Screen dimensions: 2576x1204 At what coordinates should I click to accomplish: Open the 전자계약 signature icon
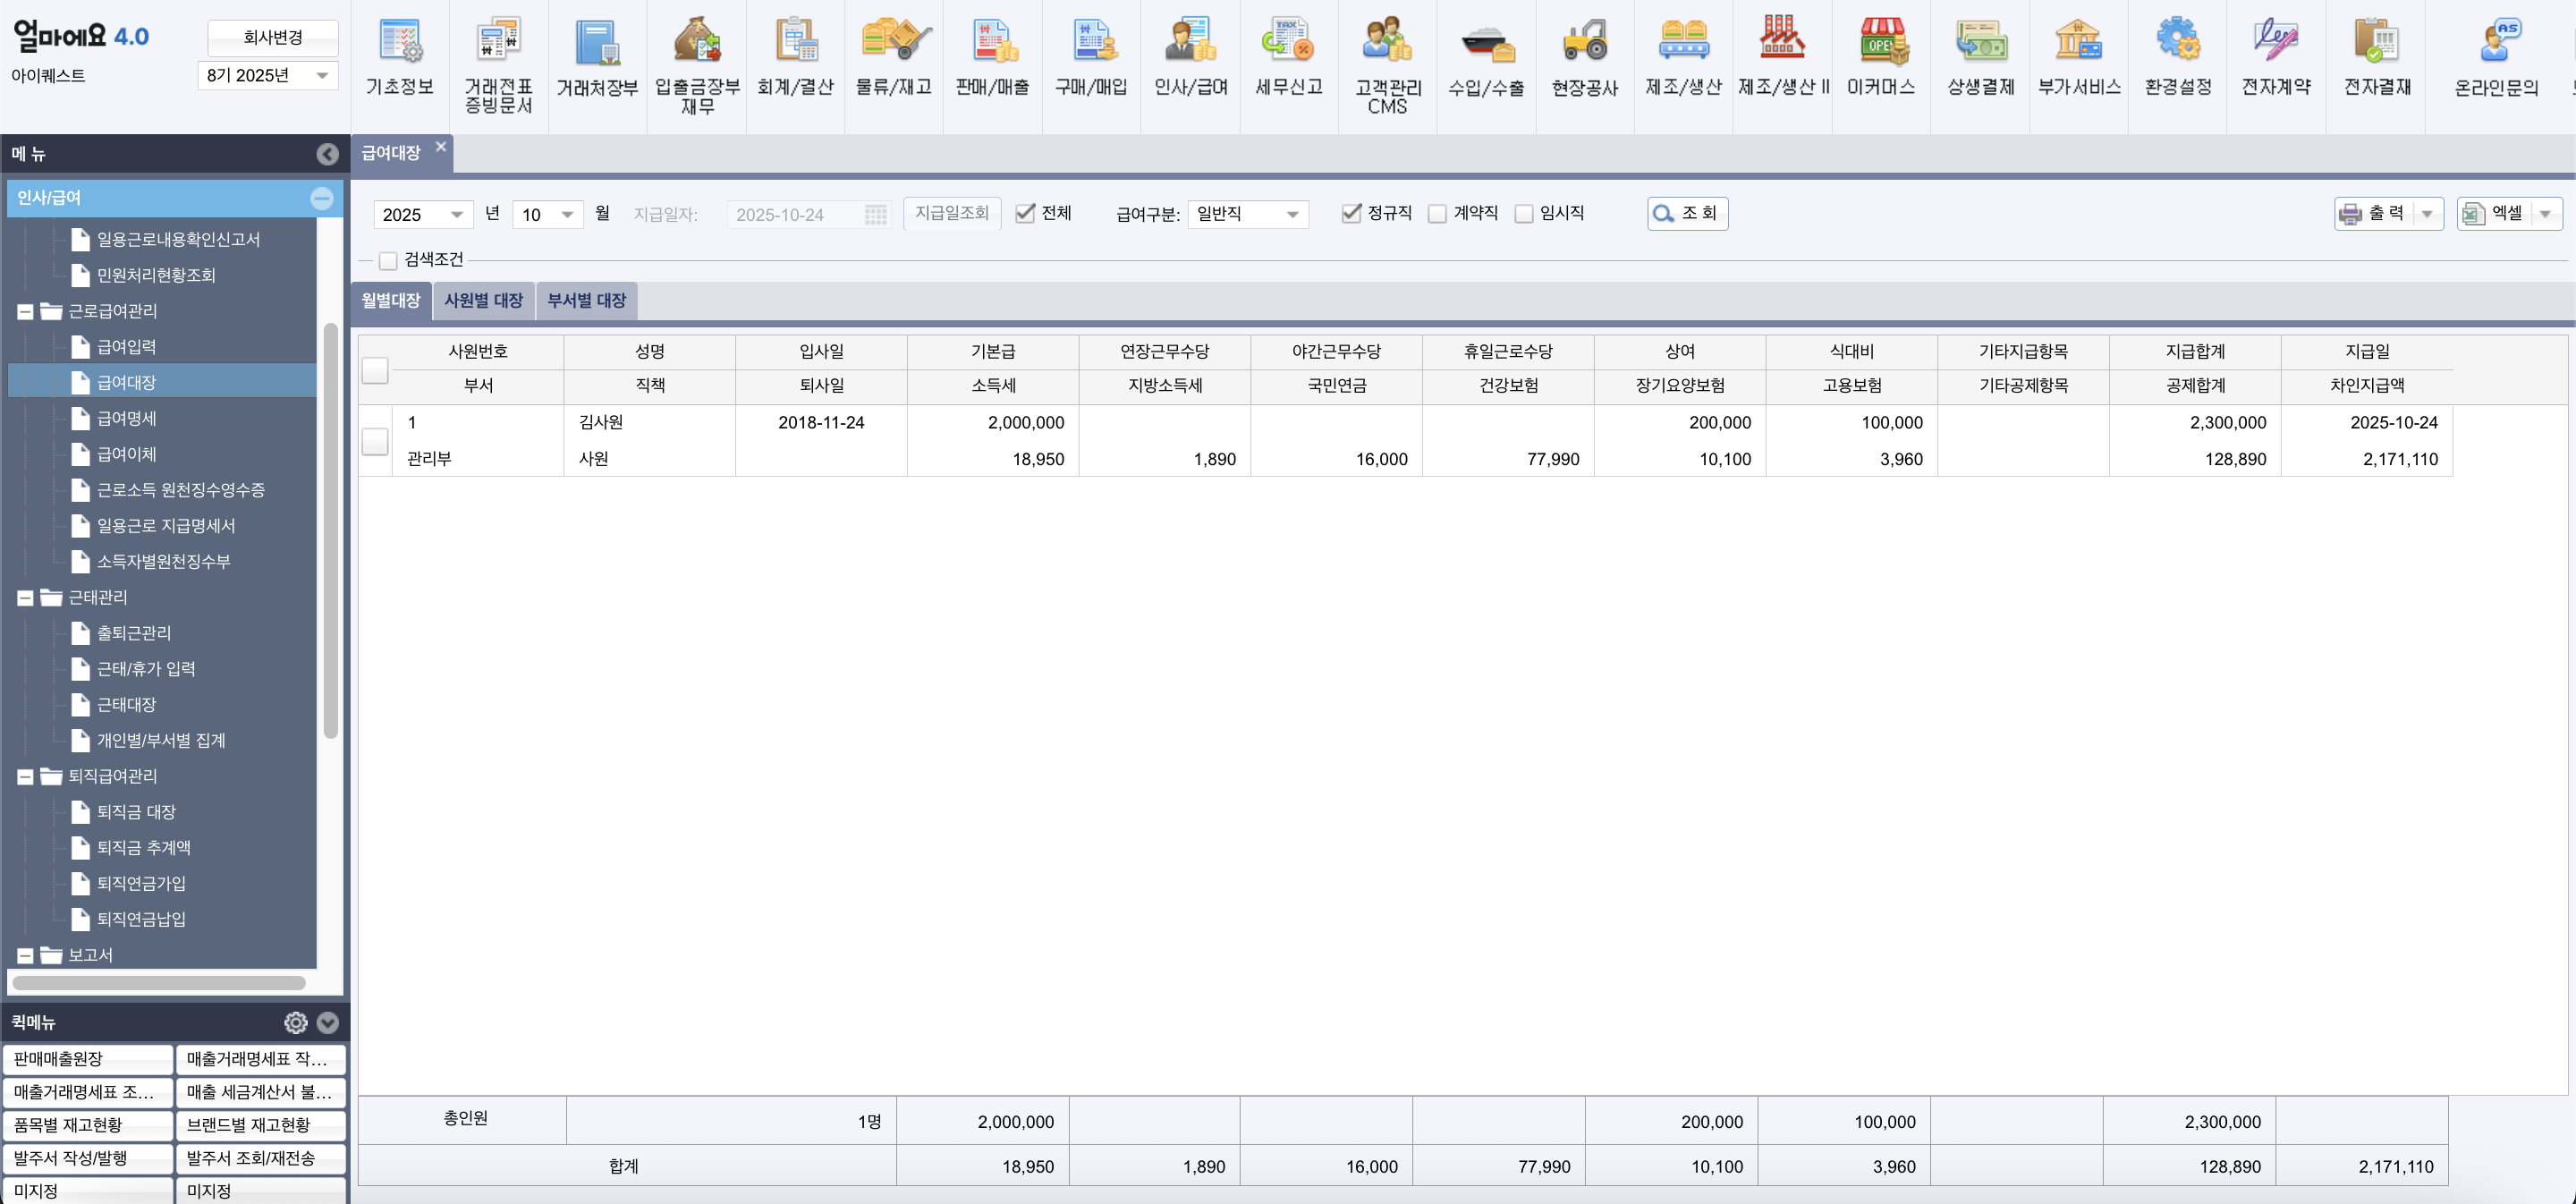pos(2276,42)
